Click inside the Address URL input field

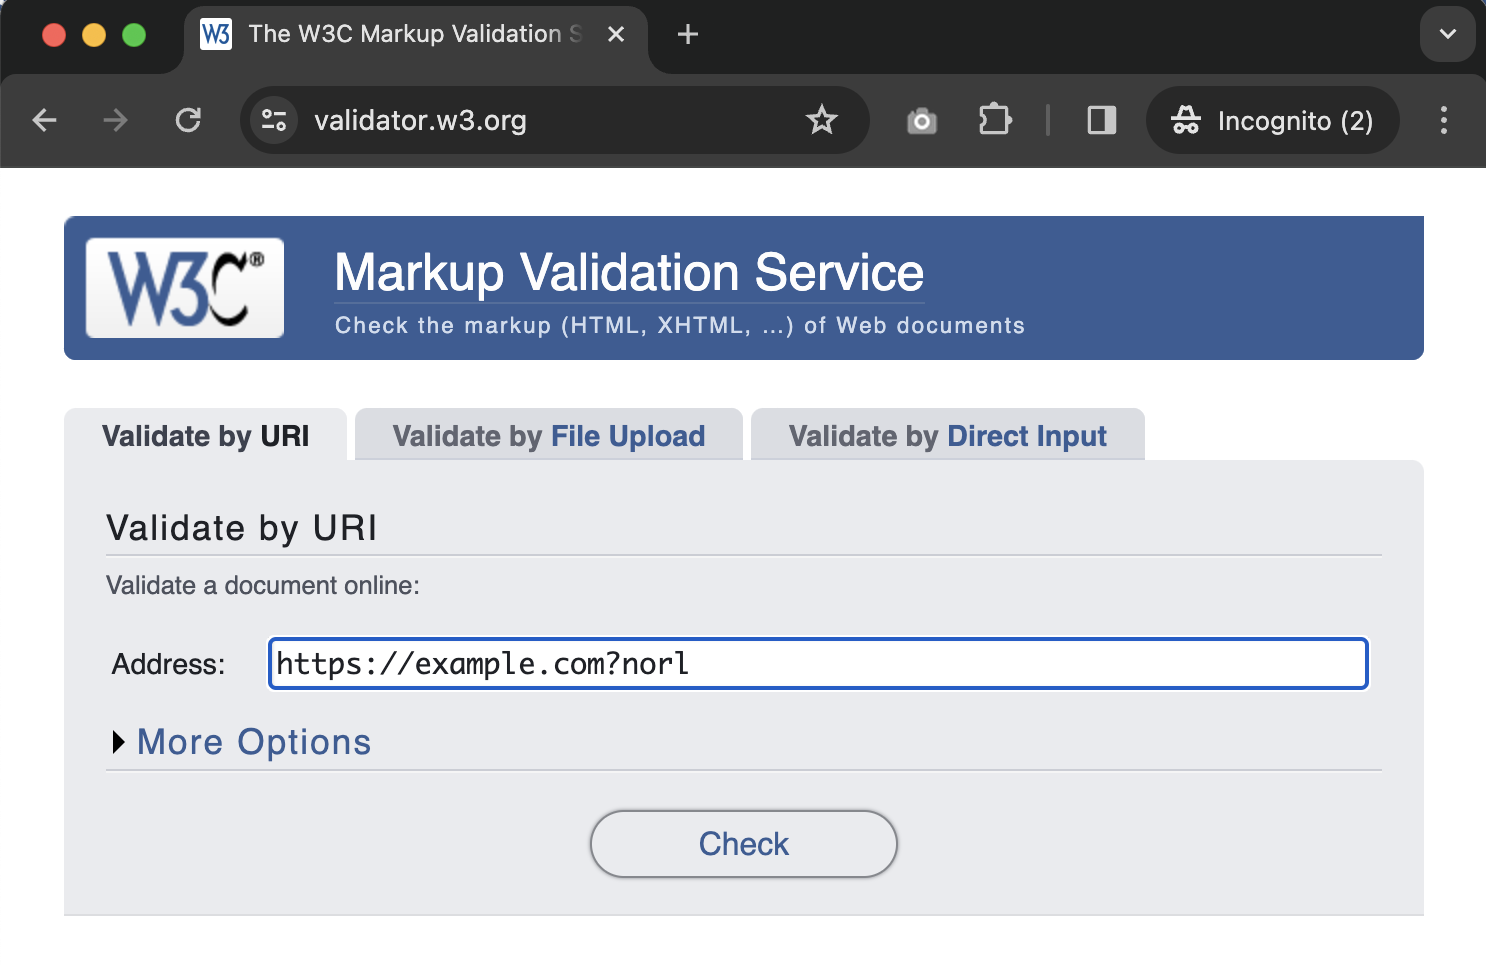(x=817, y=663)
